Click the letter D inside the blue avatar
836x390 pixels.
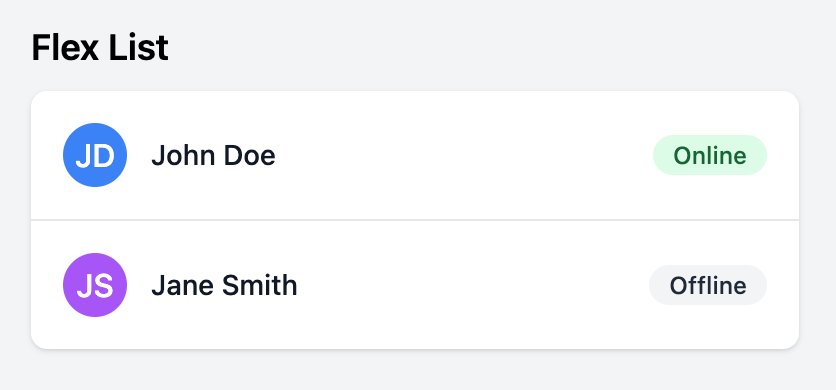coord(104,156)
